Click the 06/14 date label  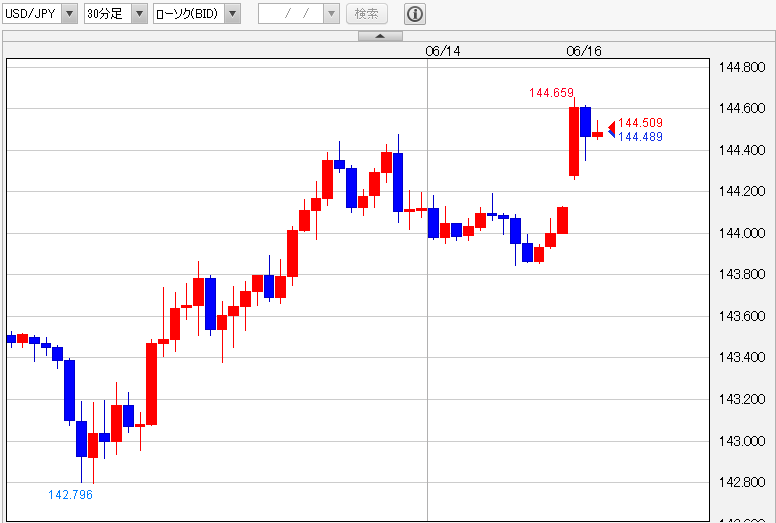click(443, 51)
